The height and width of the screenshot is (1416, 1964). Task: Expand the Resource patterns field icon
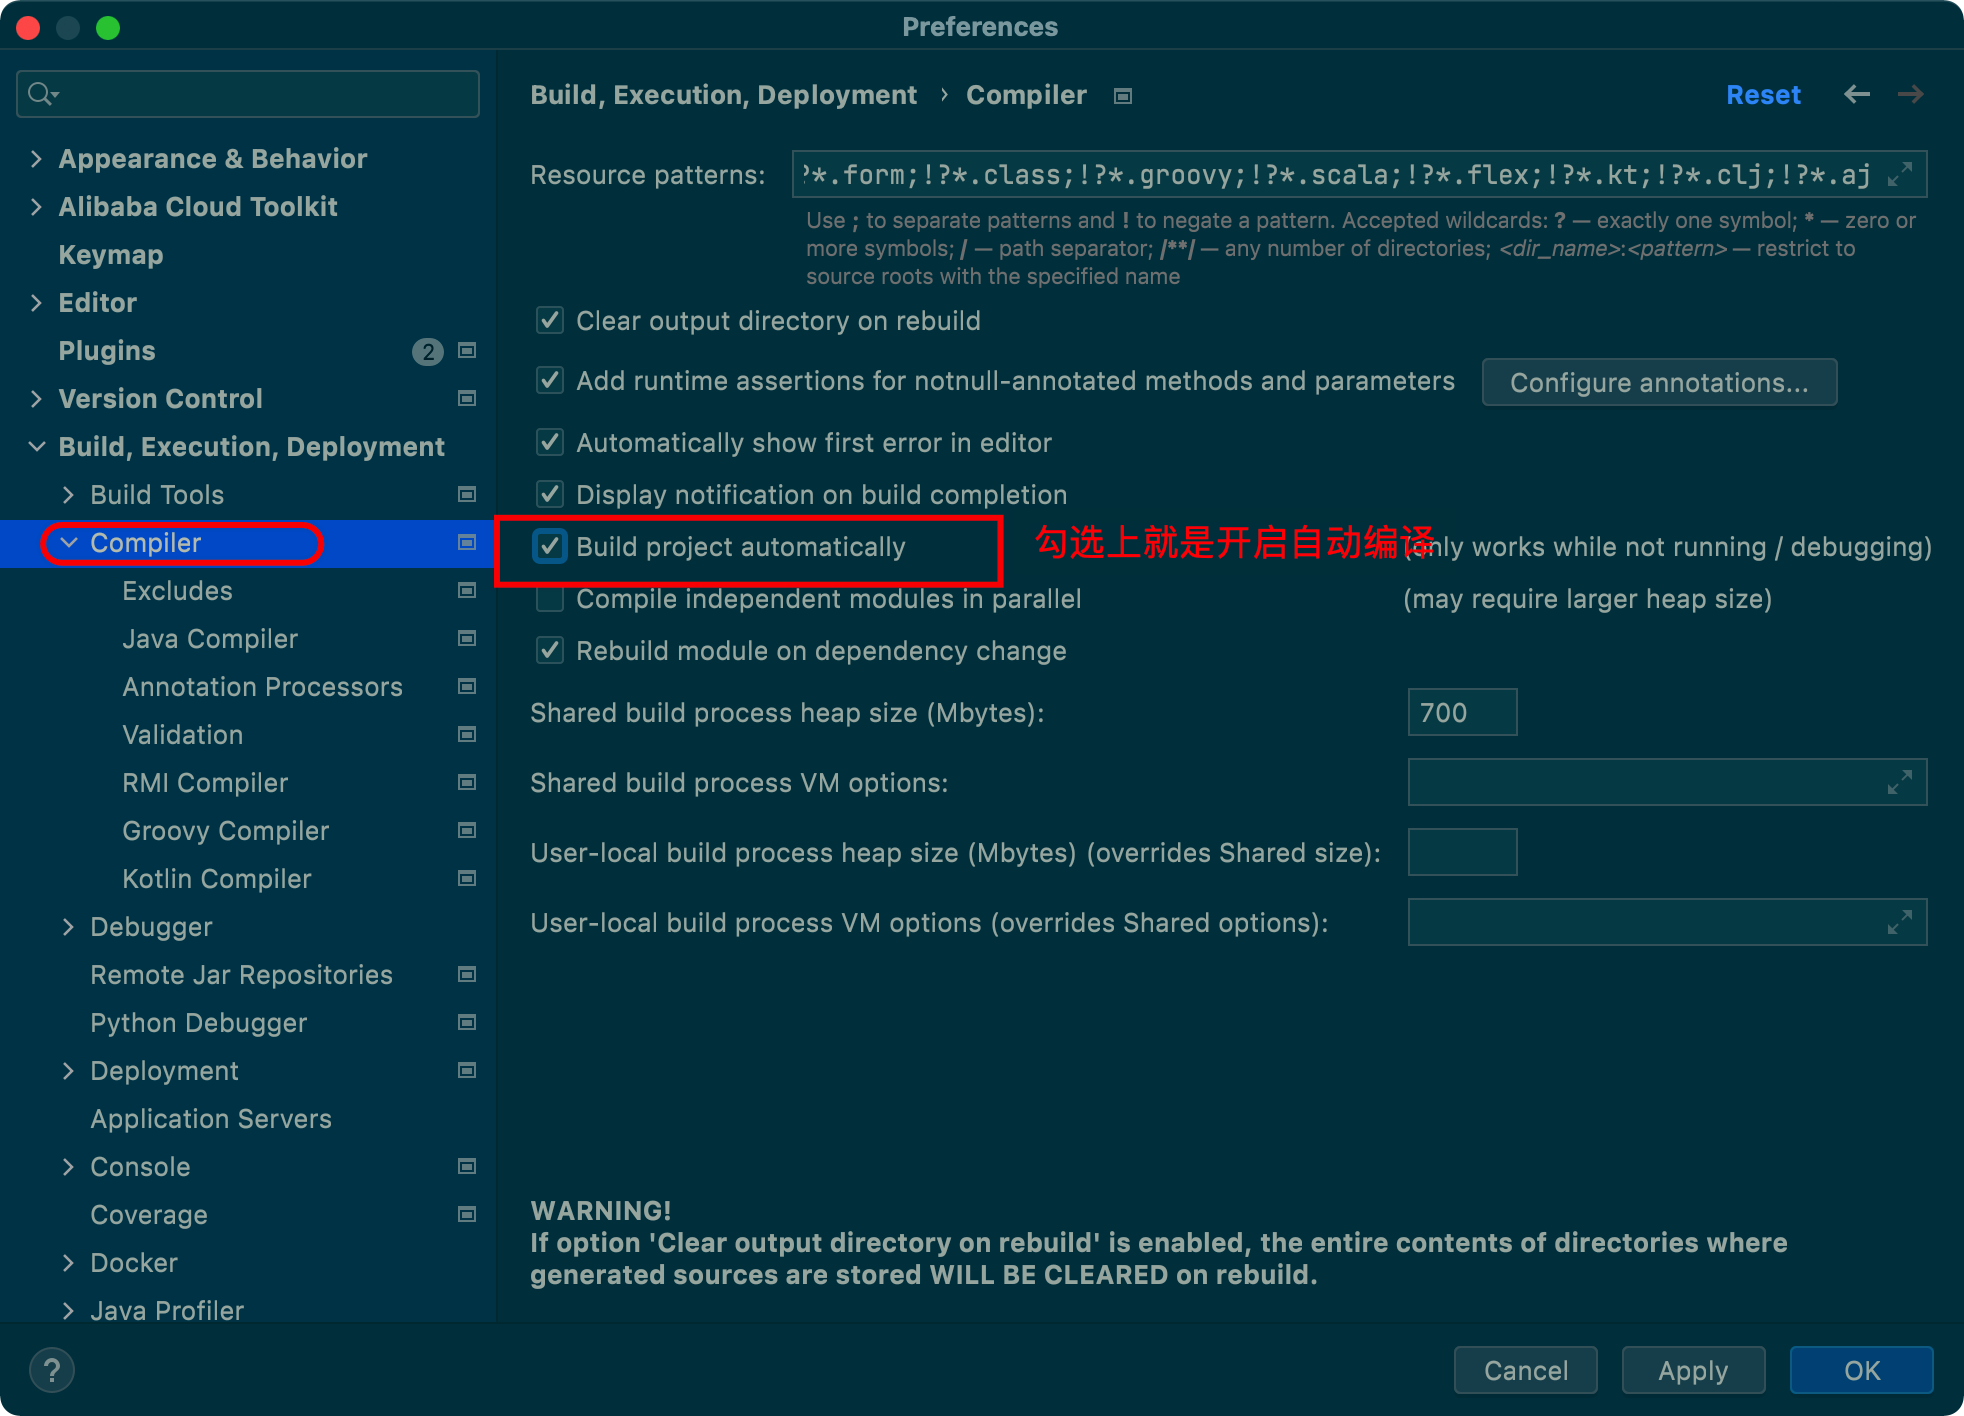point(1899,175)
